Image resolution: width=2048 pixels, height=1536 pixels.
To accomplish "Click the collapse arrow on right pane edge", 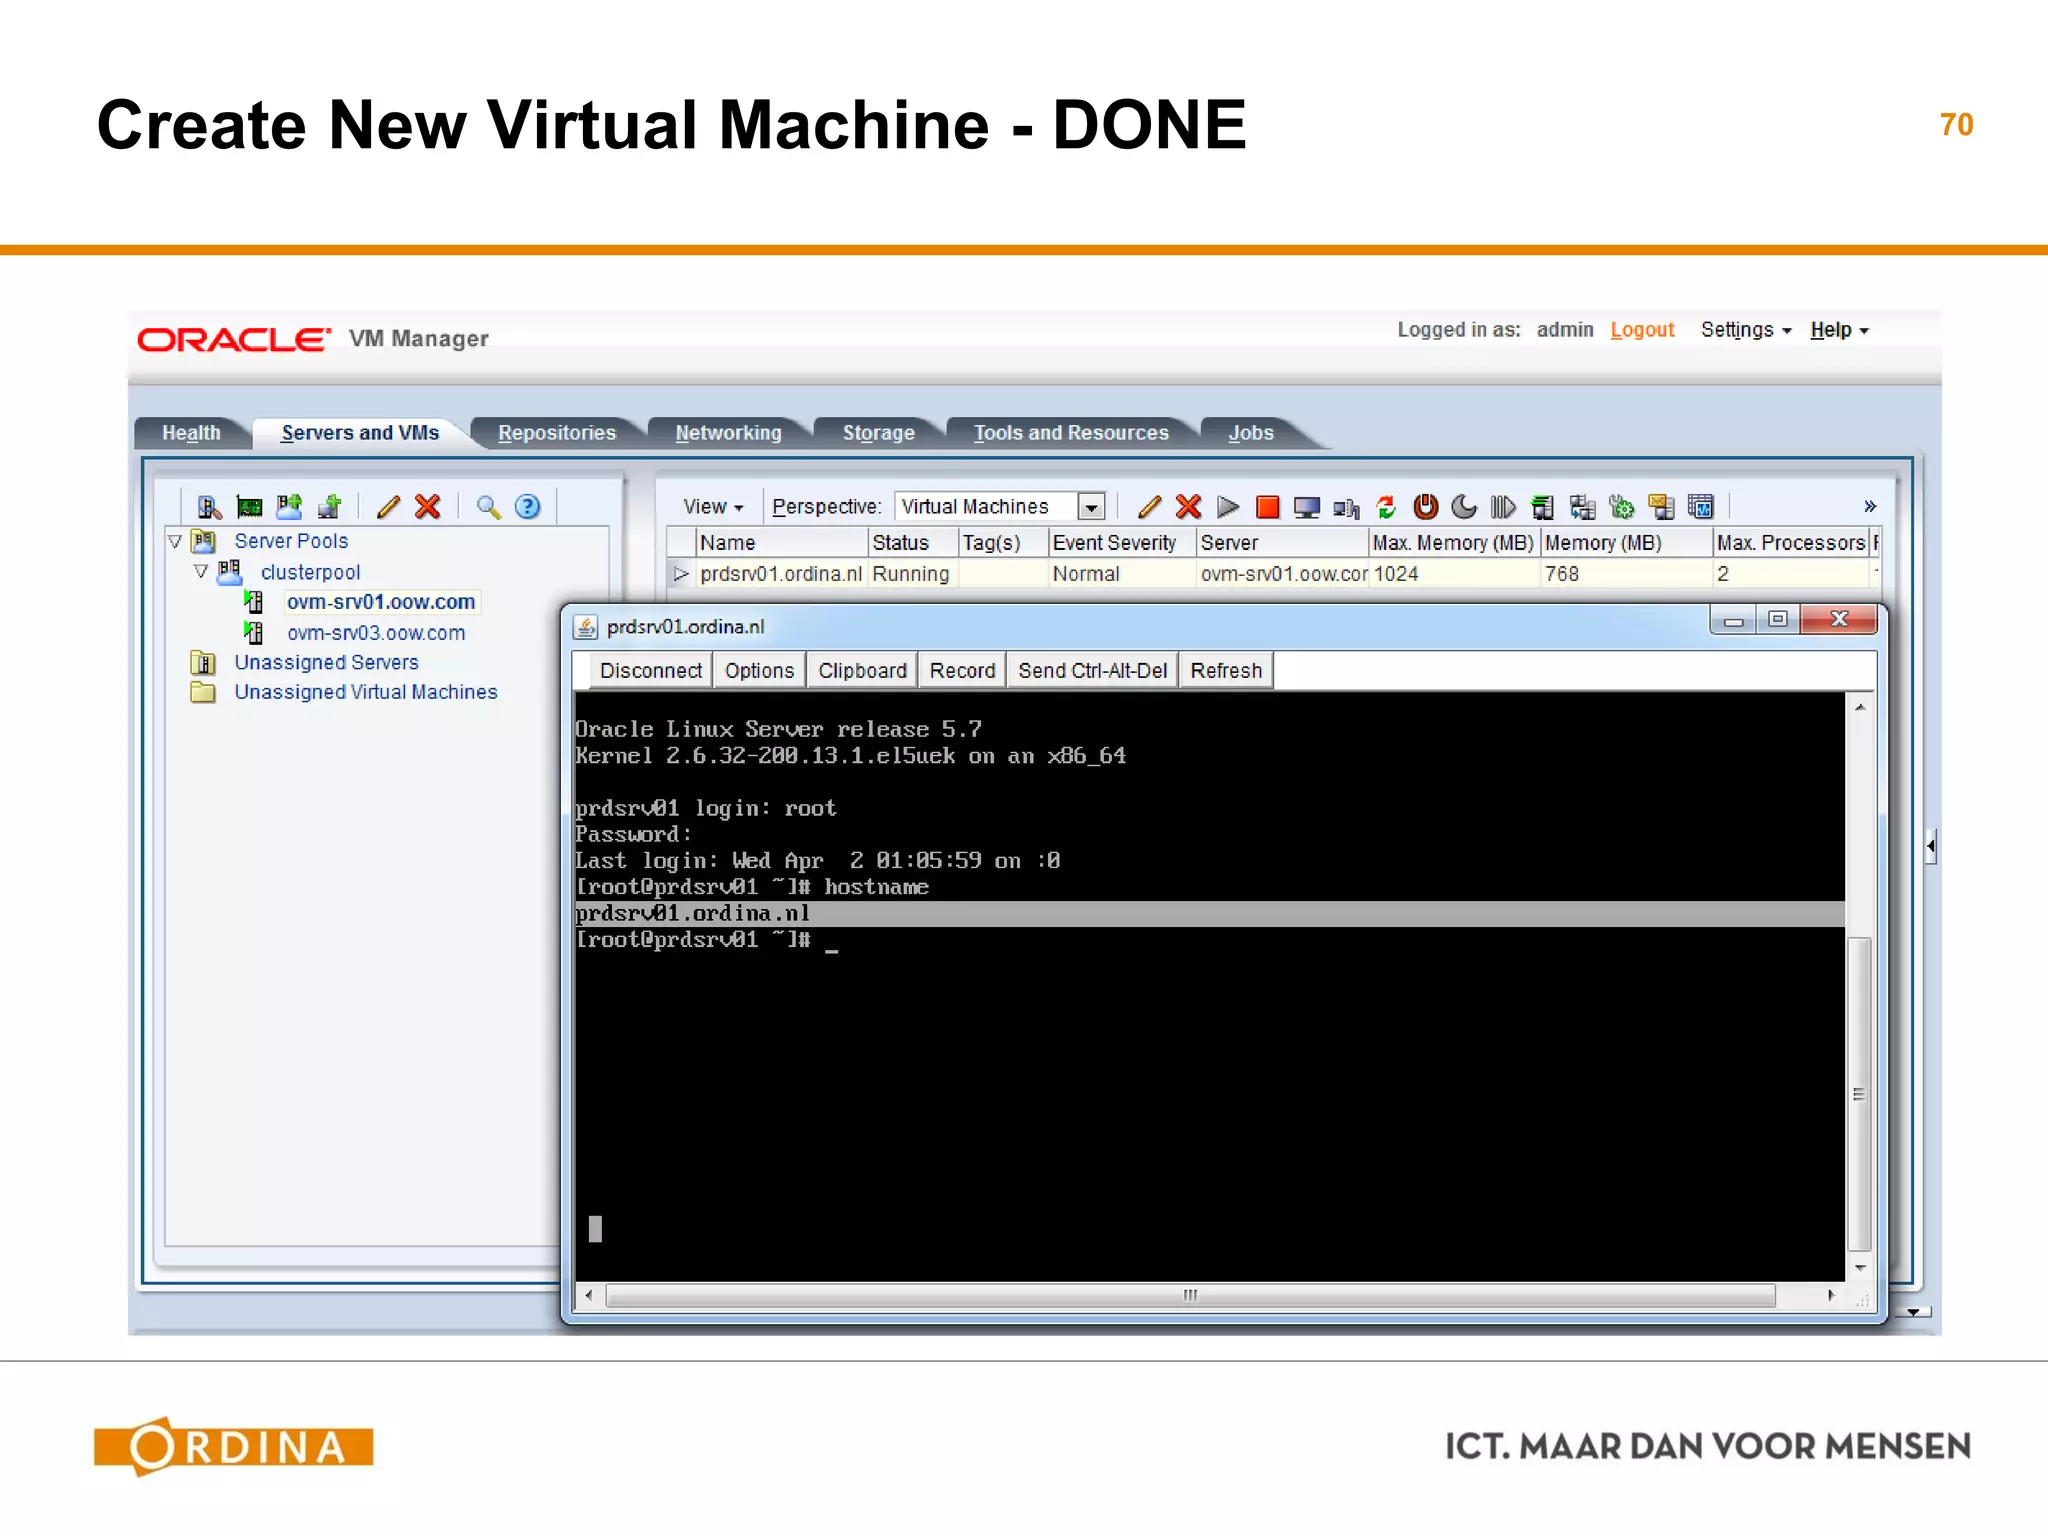I will click(1931, 847).
